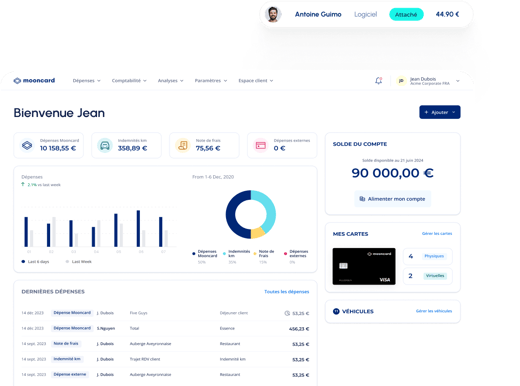Click the mooncard logo
520x386 pixels.
pyautogui.click(x=34, y=80)
